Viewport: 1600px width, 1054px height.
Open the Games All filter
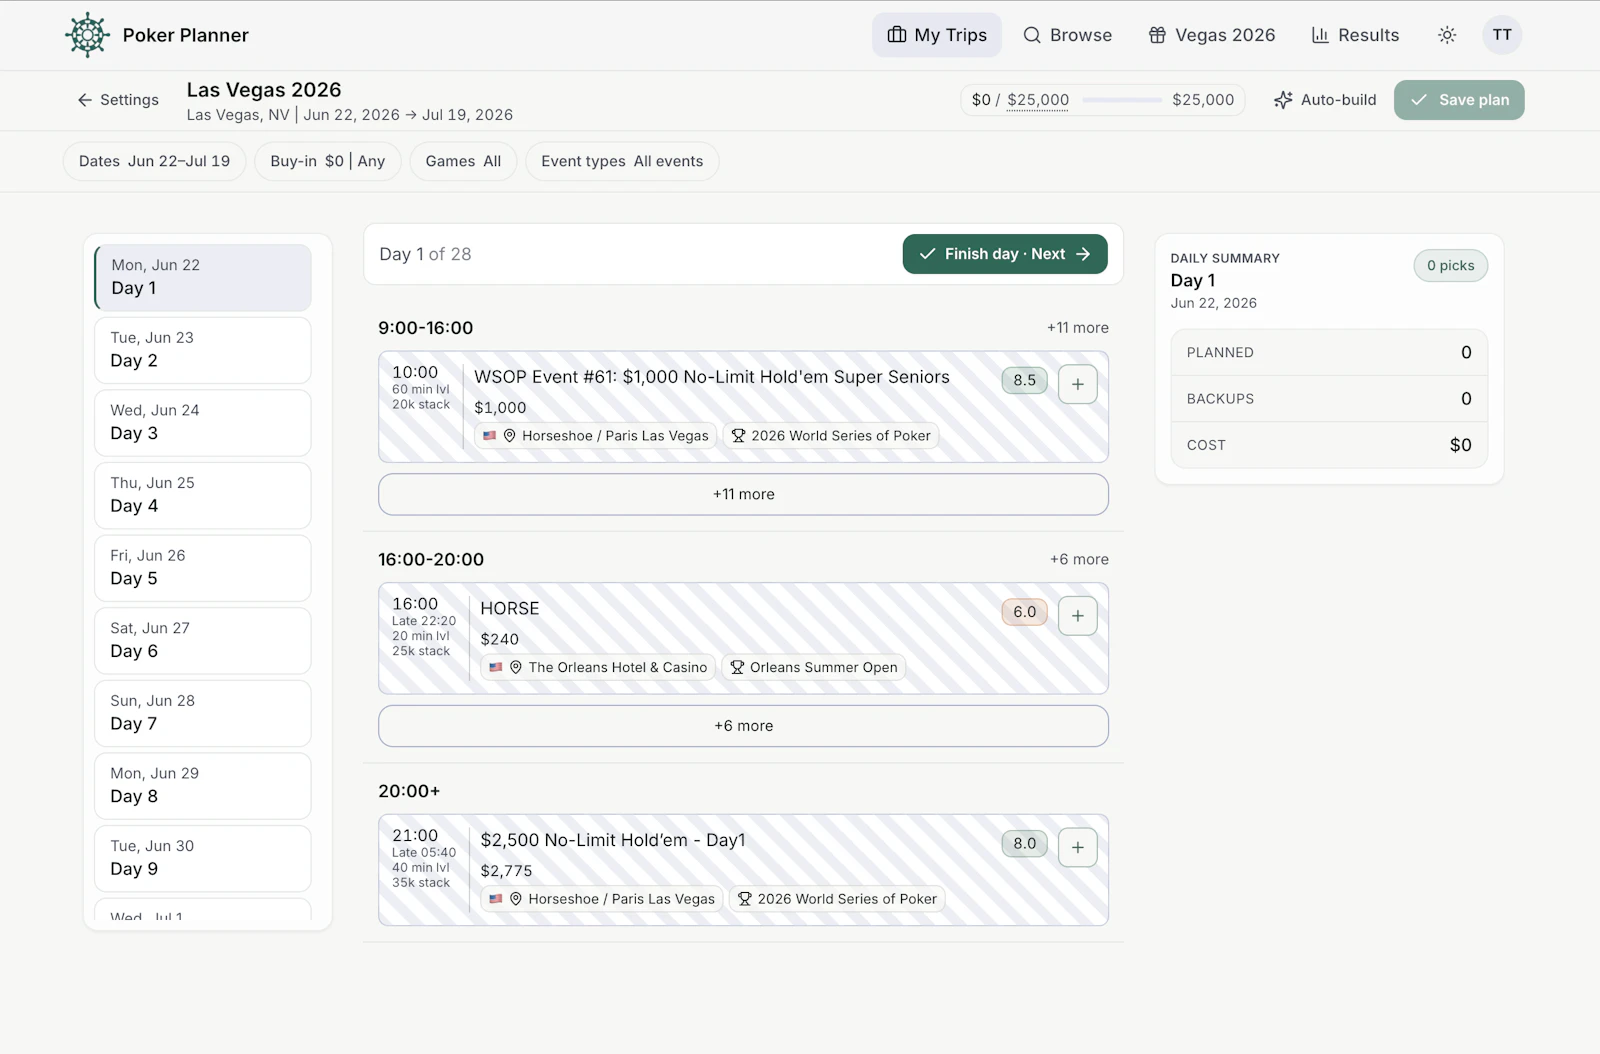click(x=463, y=161)
